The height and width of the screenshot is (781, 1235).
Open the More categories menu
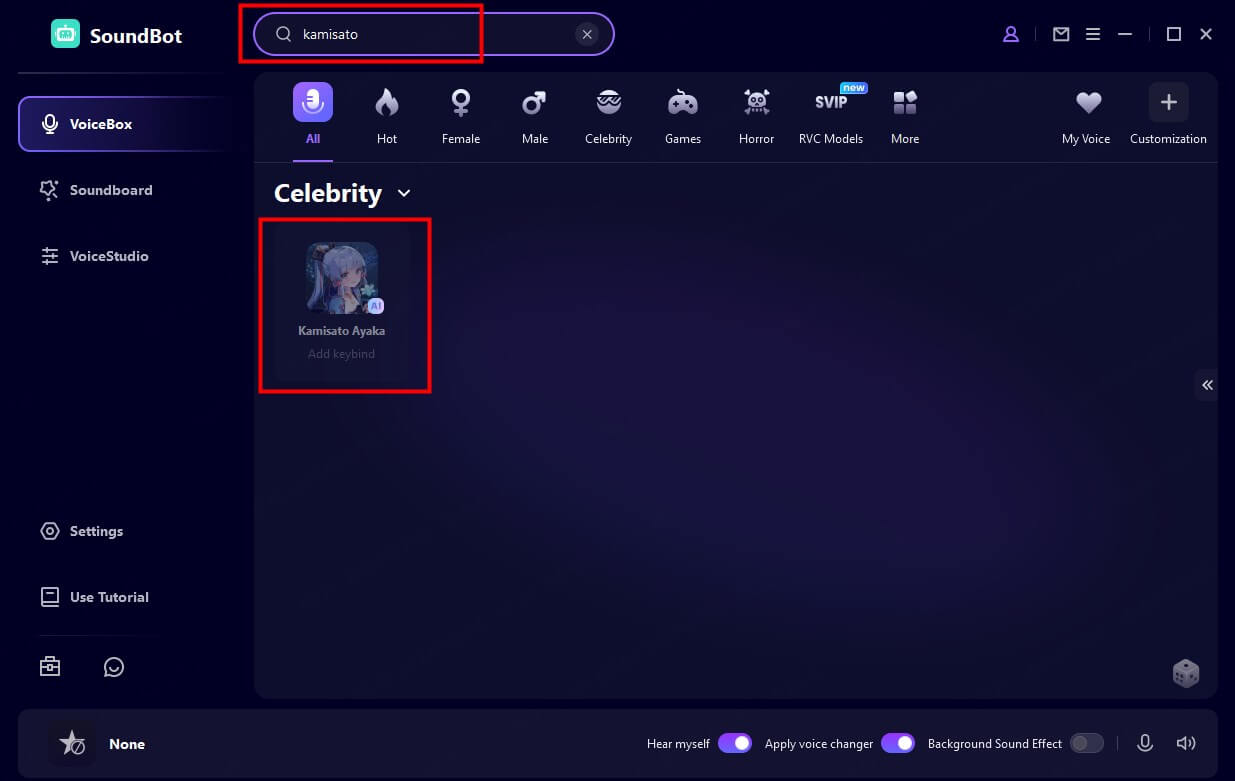(905, 117)
